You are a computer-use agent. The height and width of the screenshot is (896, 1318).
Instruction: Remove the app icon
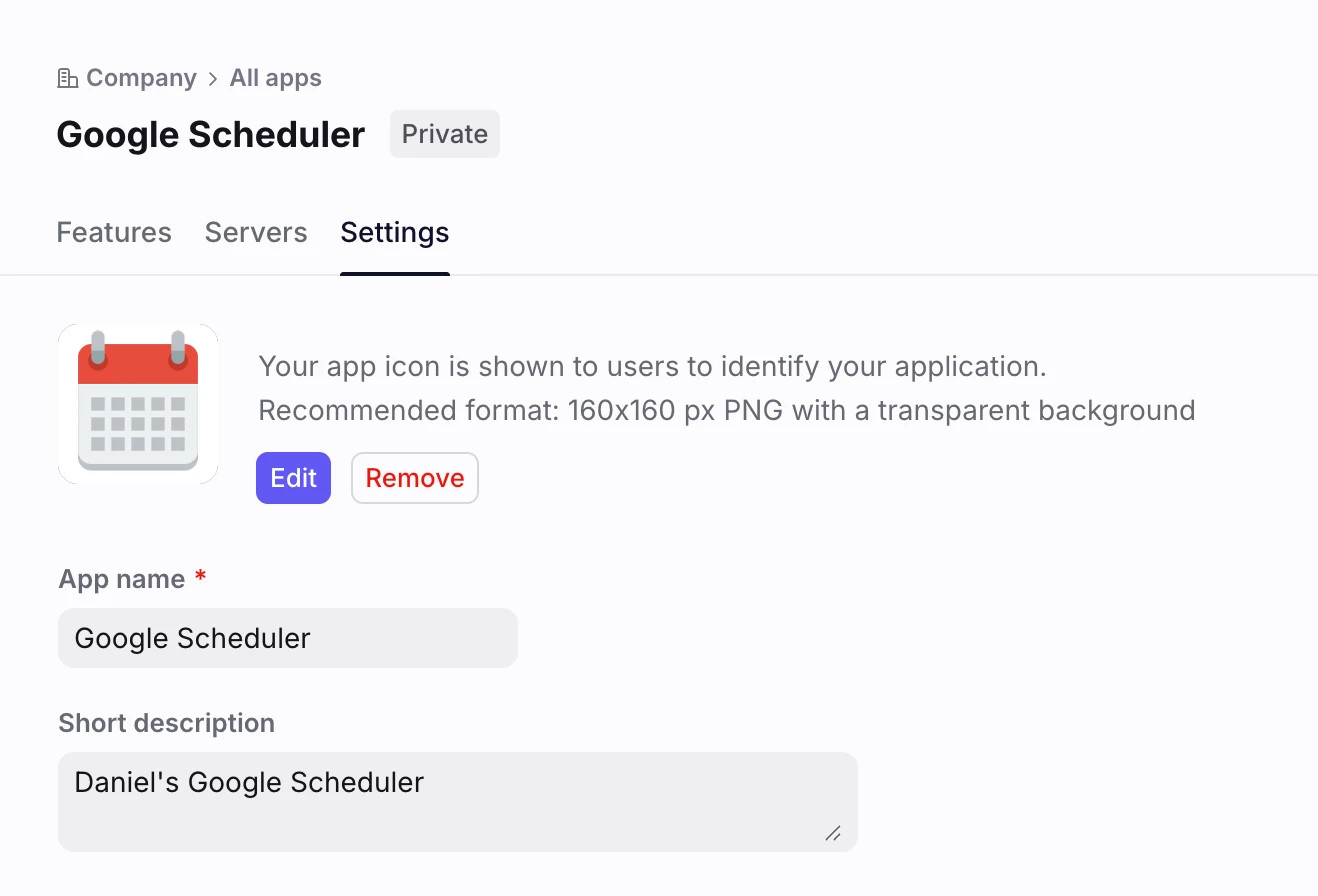415,478
